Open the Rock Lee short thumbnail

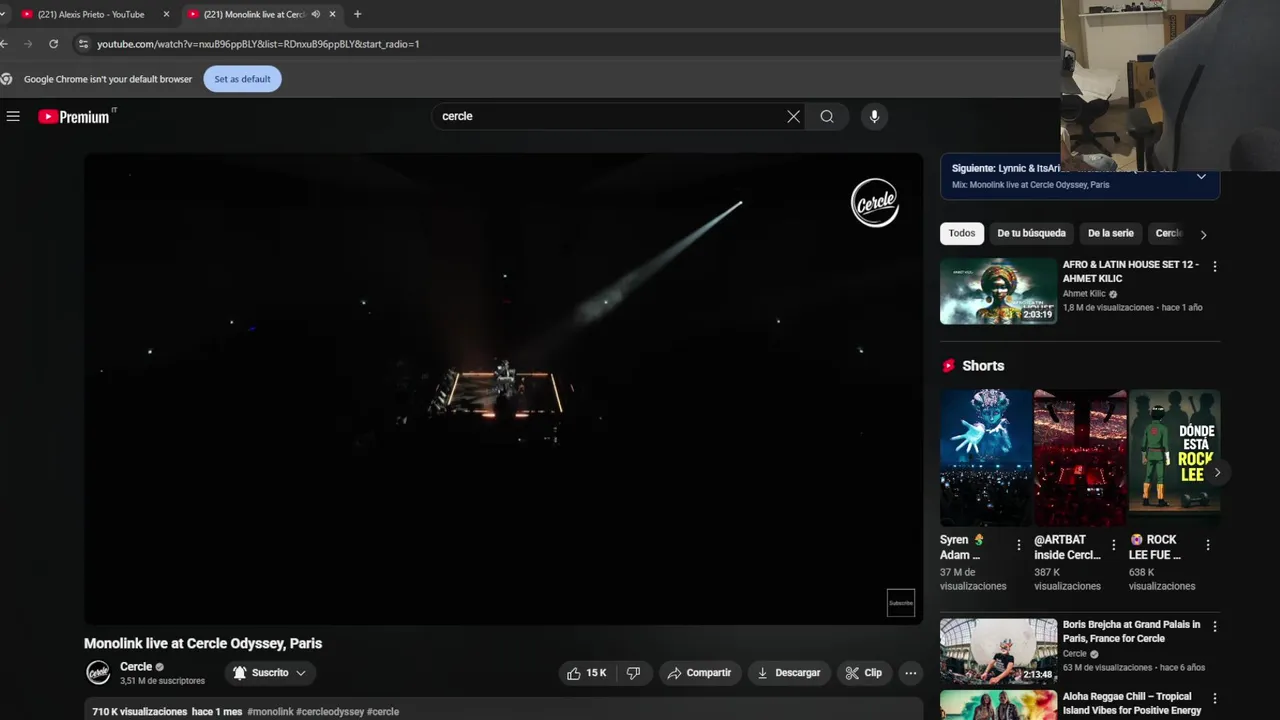pyautogui.click(x=1174, y=457)
